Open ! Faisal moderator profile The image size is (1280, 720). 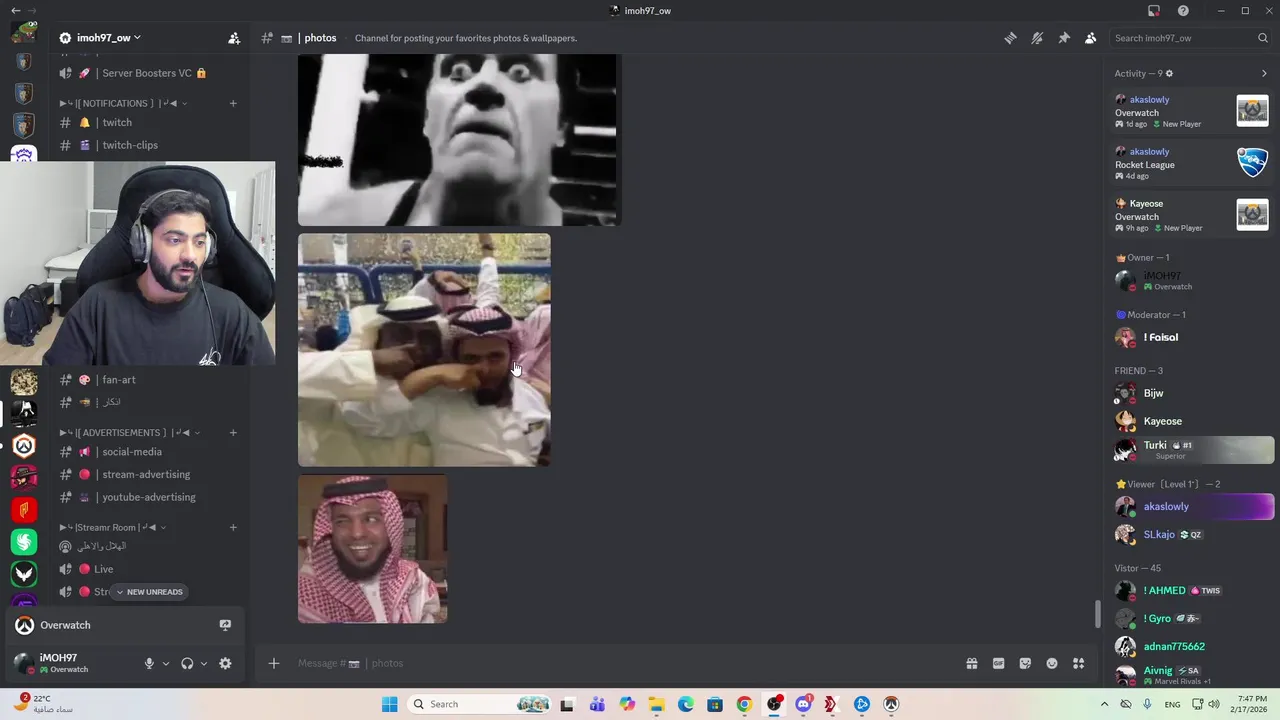1191,337
